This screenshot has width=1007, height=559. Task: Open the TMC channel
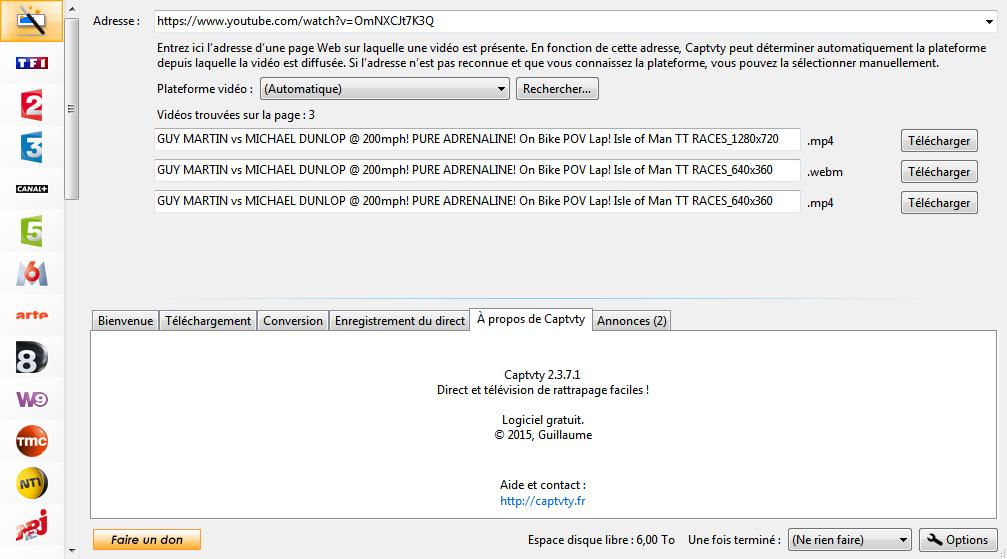point(31,441)
